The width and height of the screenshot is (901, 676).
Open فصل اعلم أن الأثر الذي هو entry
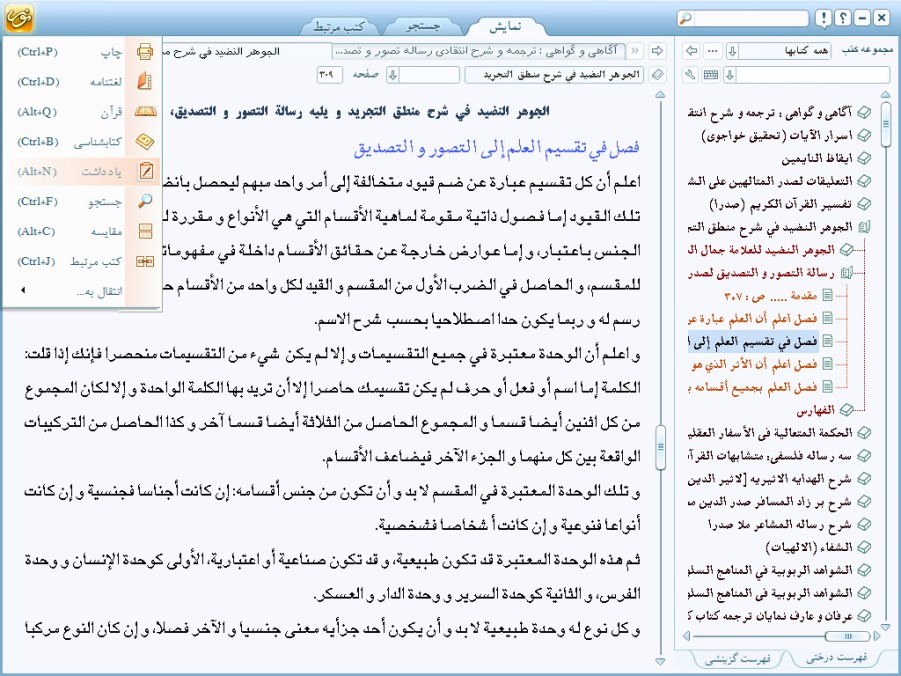tap(754, 364)
